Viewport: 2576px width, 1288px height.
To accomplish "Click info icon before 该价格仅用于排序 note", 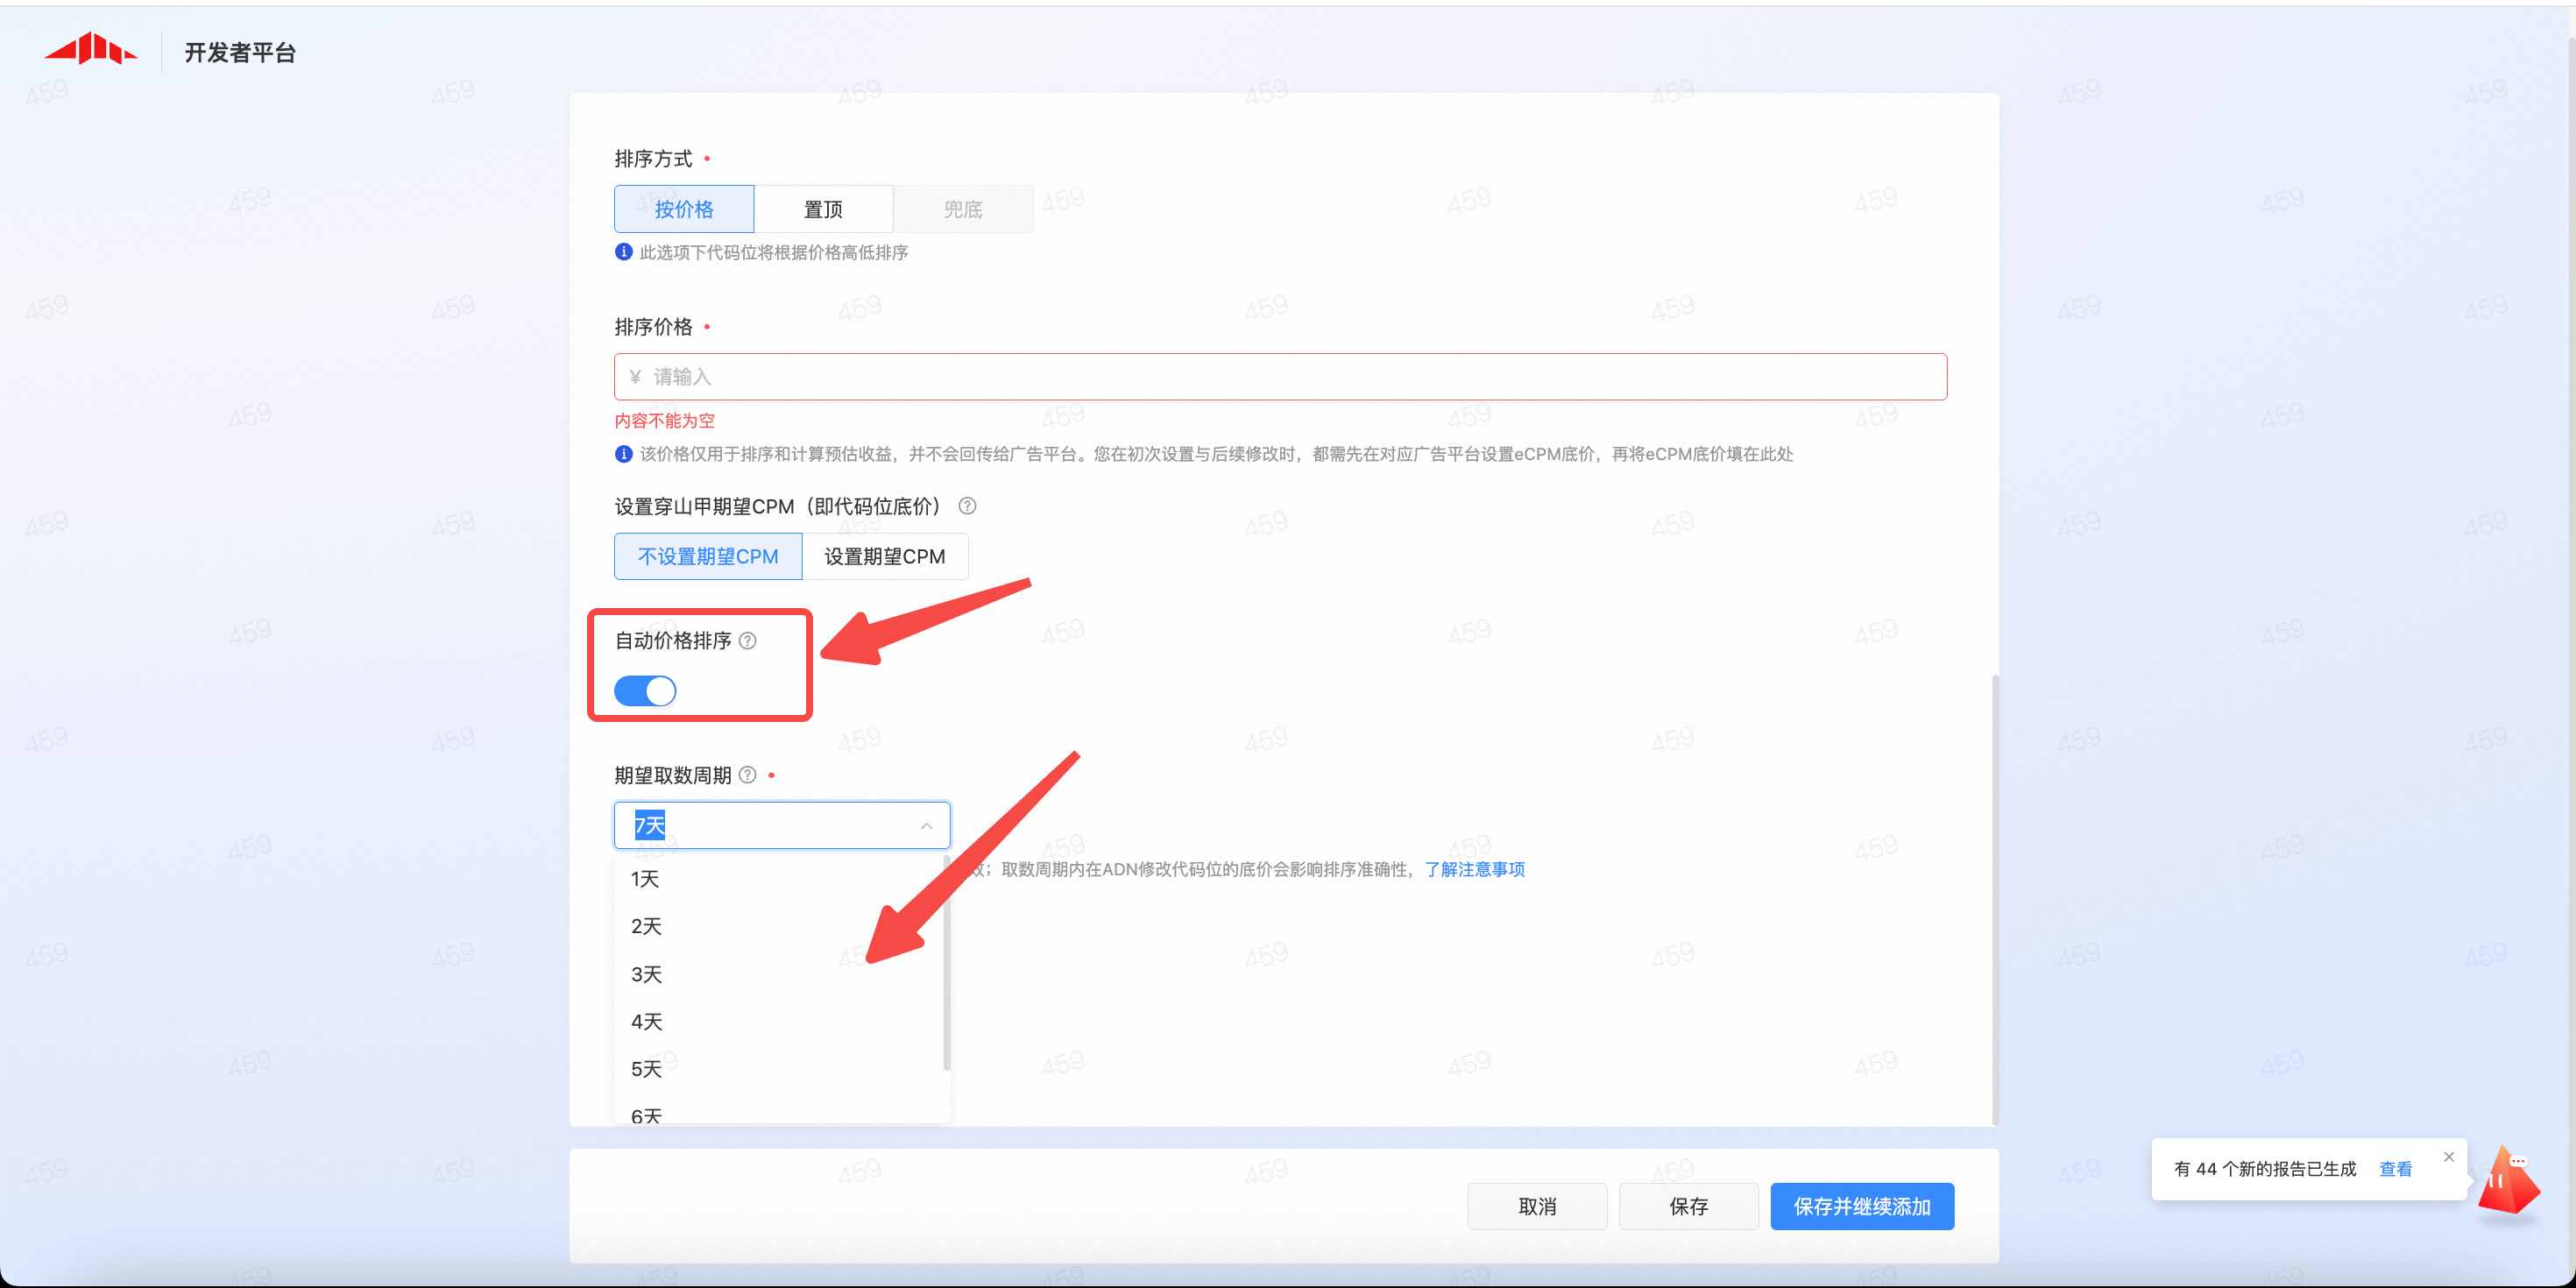I will tap(623, 454).
